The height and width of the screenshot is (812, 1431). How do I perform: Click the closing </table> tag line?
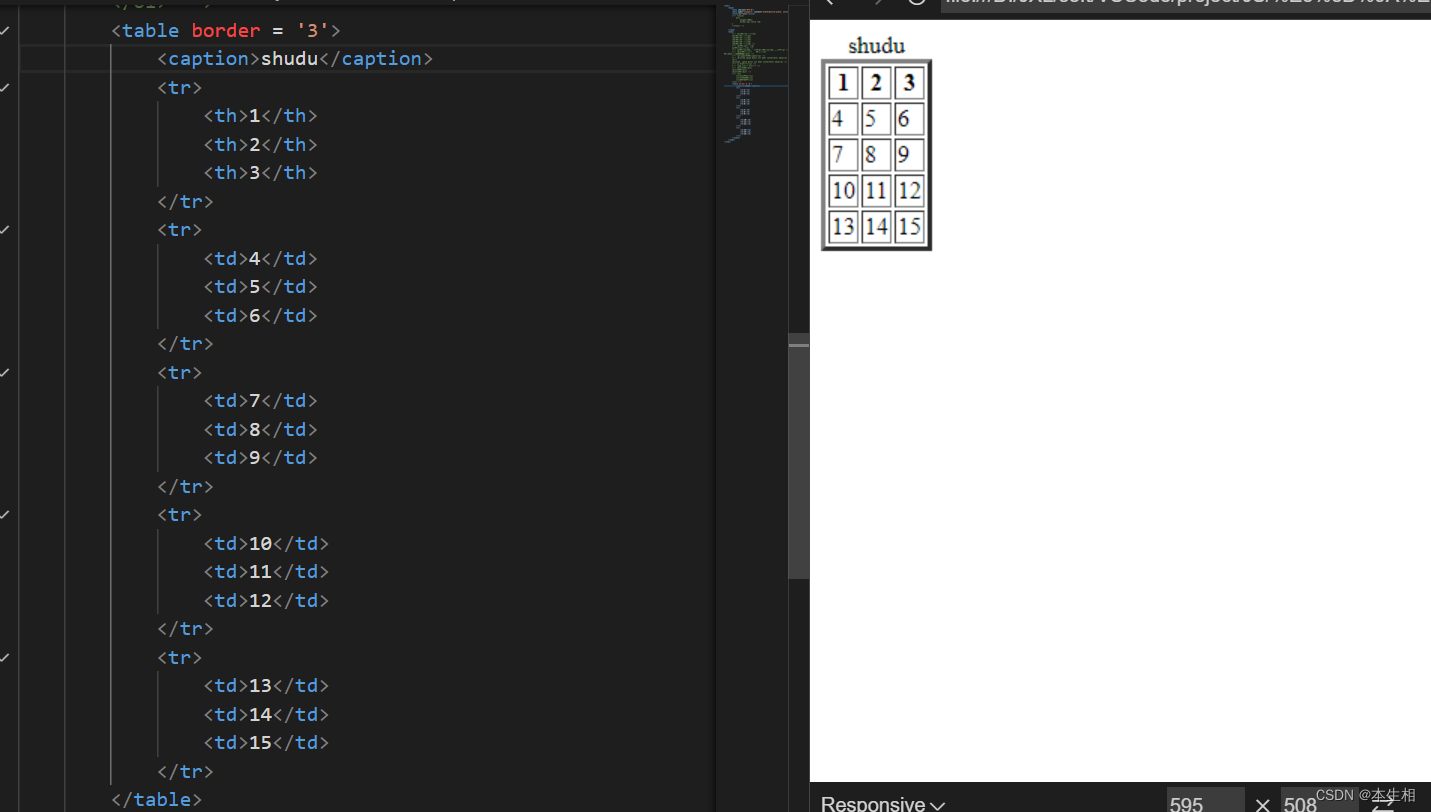[157, 800]
